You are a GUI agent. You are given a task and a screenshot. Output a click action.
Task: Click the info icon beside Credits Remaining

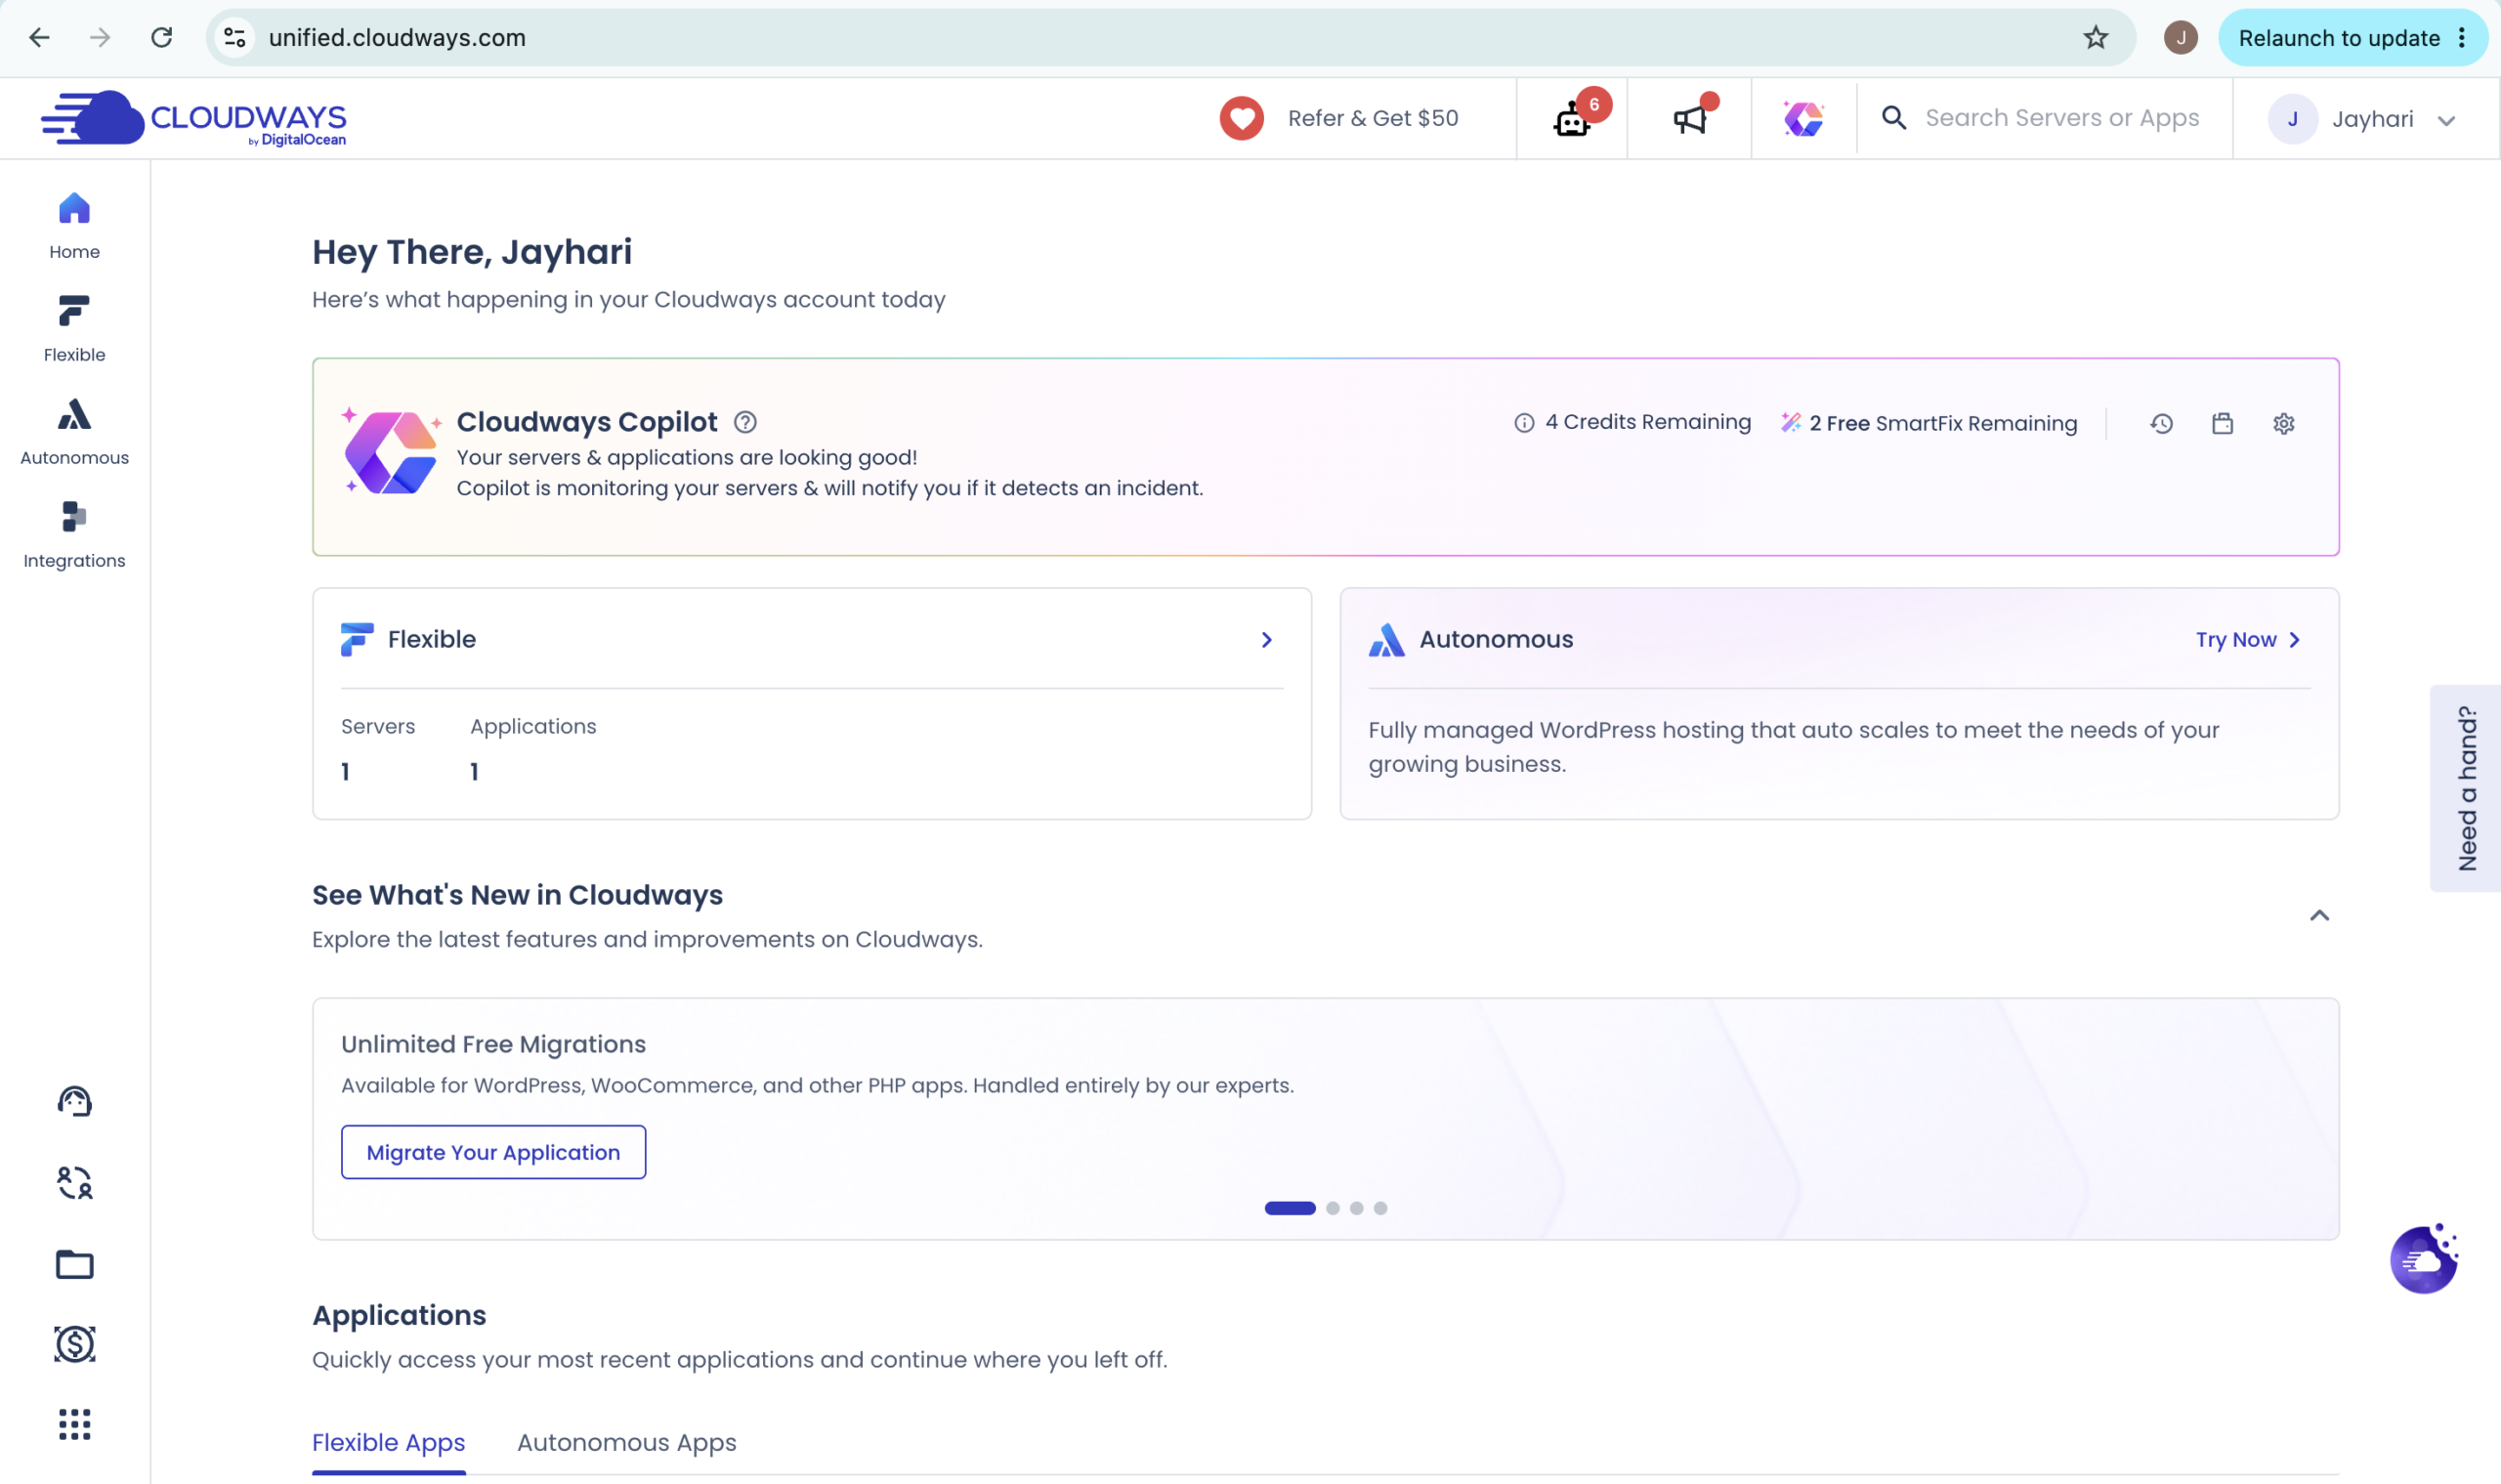click(x=1524, y=423)
